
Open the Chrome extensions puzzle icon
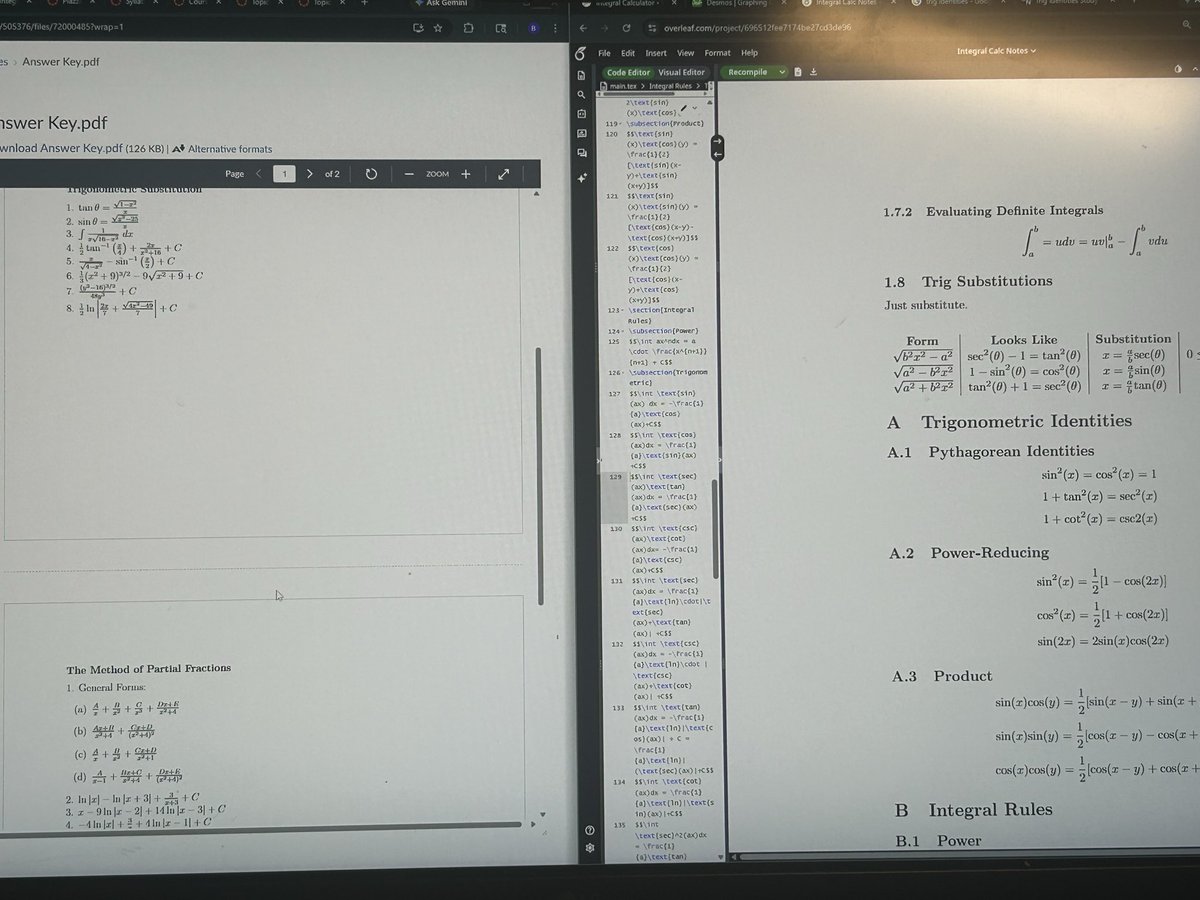pos(470,29)
